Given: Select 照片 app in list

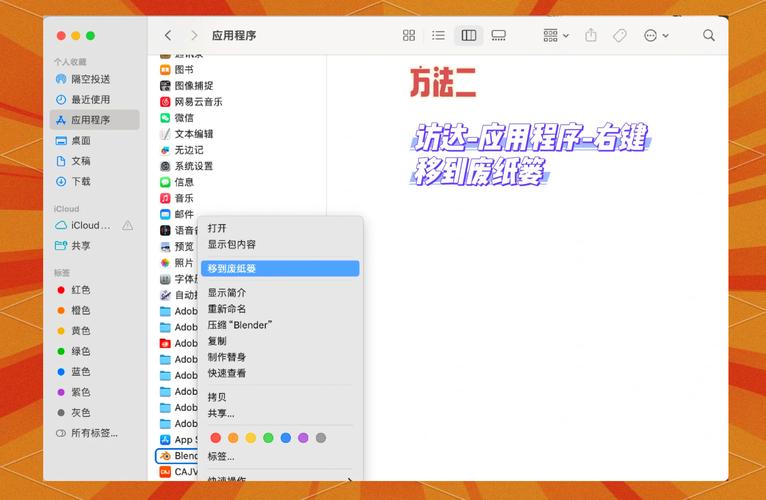Looking at the screenshot, I should click(x=177, y=263).
